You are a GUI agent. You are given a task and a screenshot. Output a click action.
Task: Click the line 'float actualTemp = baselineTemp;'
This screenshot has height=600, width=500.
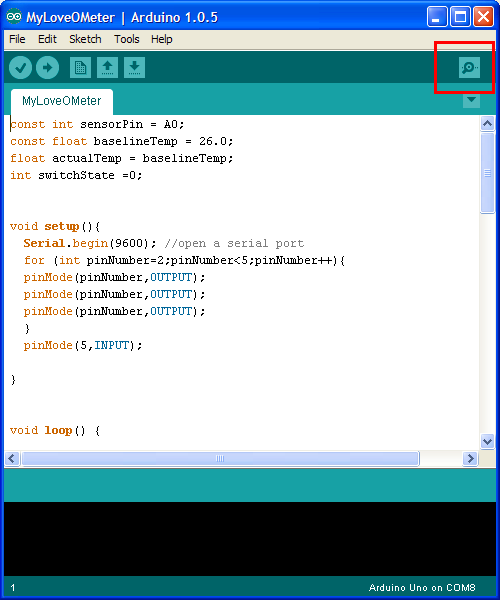(x=122, y=158)
